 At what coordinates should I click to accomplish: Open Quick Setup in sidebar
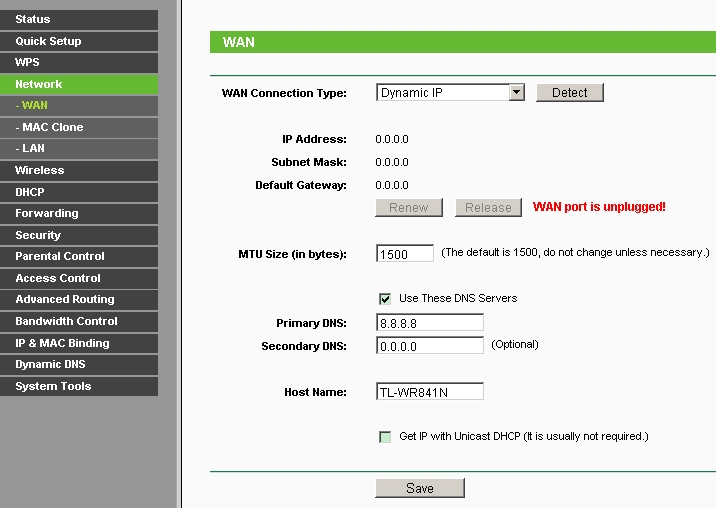(79, 41)
